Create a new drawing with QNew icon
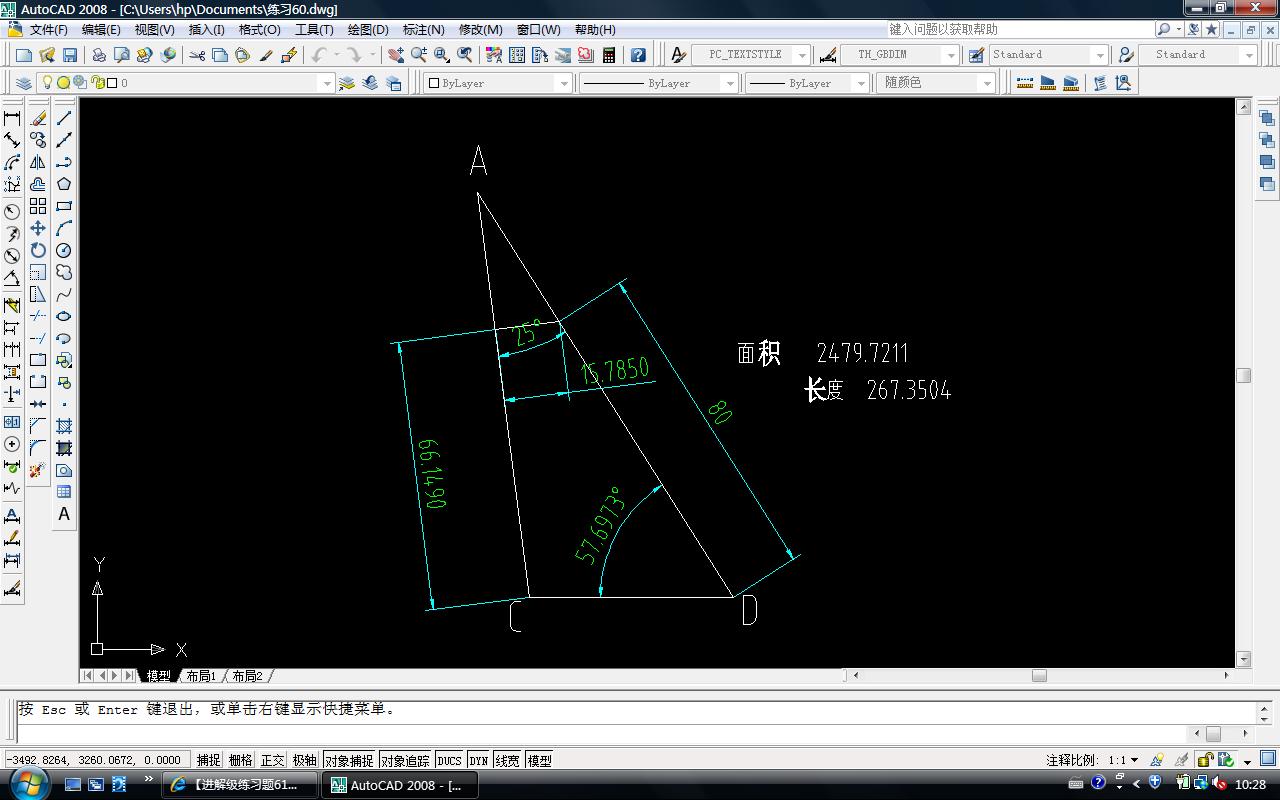This screenshot has width=1280, height=800. [x=24, y=55]
